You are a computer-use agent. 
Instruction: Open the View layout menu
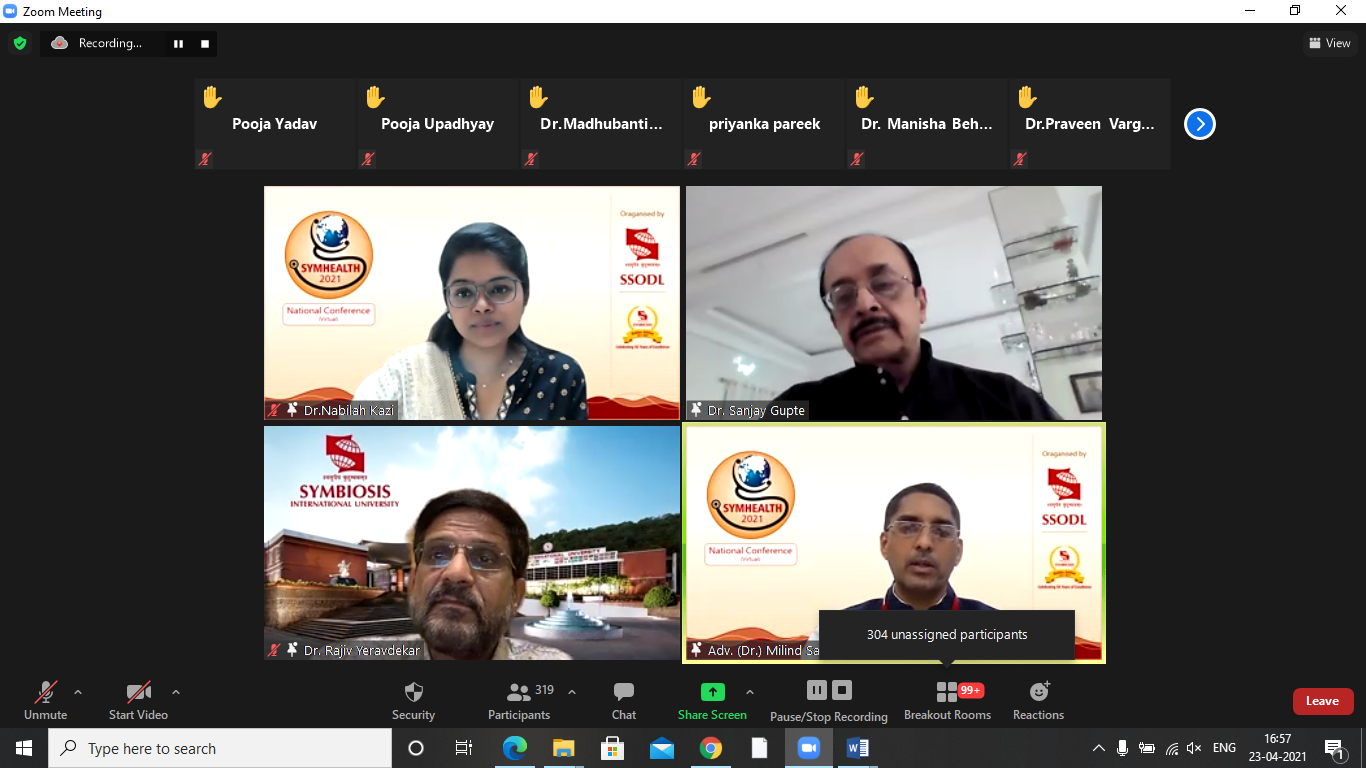(x=1329, y=43)
